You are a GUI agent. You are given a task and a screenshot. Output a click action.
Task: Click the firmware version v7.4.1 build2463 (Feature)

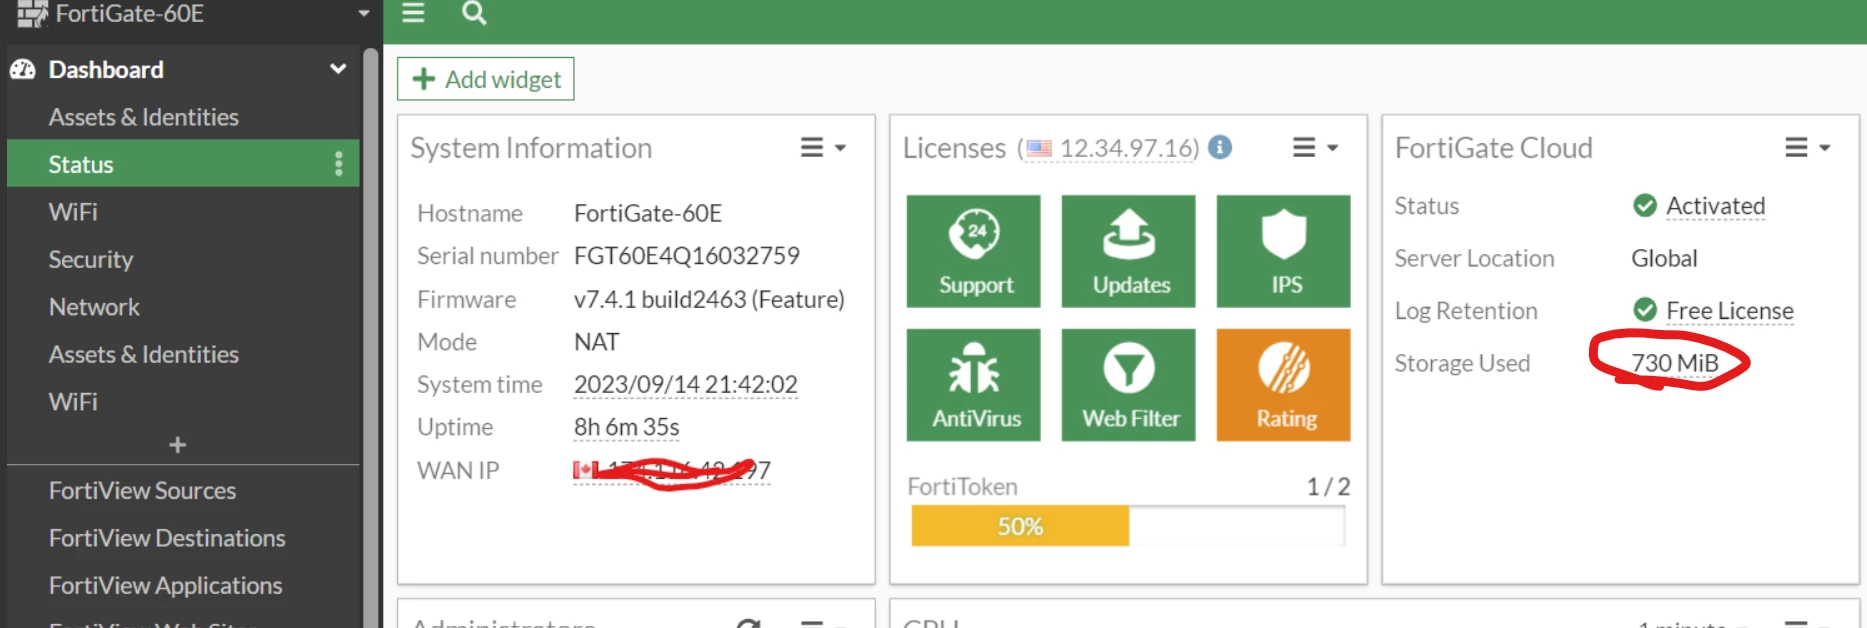[x=709, y=299]
